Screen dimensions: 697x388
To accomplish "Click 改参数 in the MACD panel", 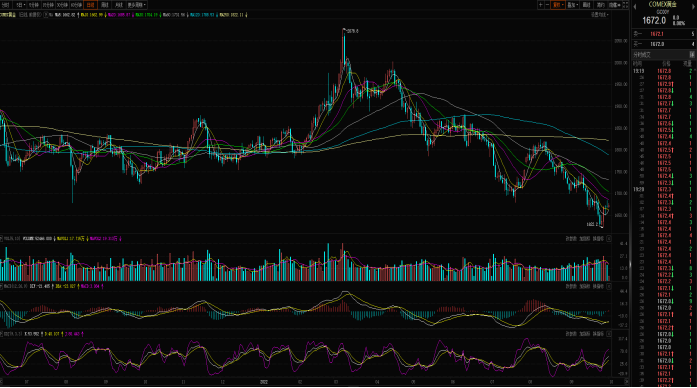I will pos(571,286).
